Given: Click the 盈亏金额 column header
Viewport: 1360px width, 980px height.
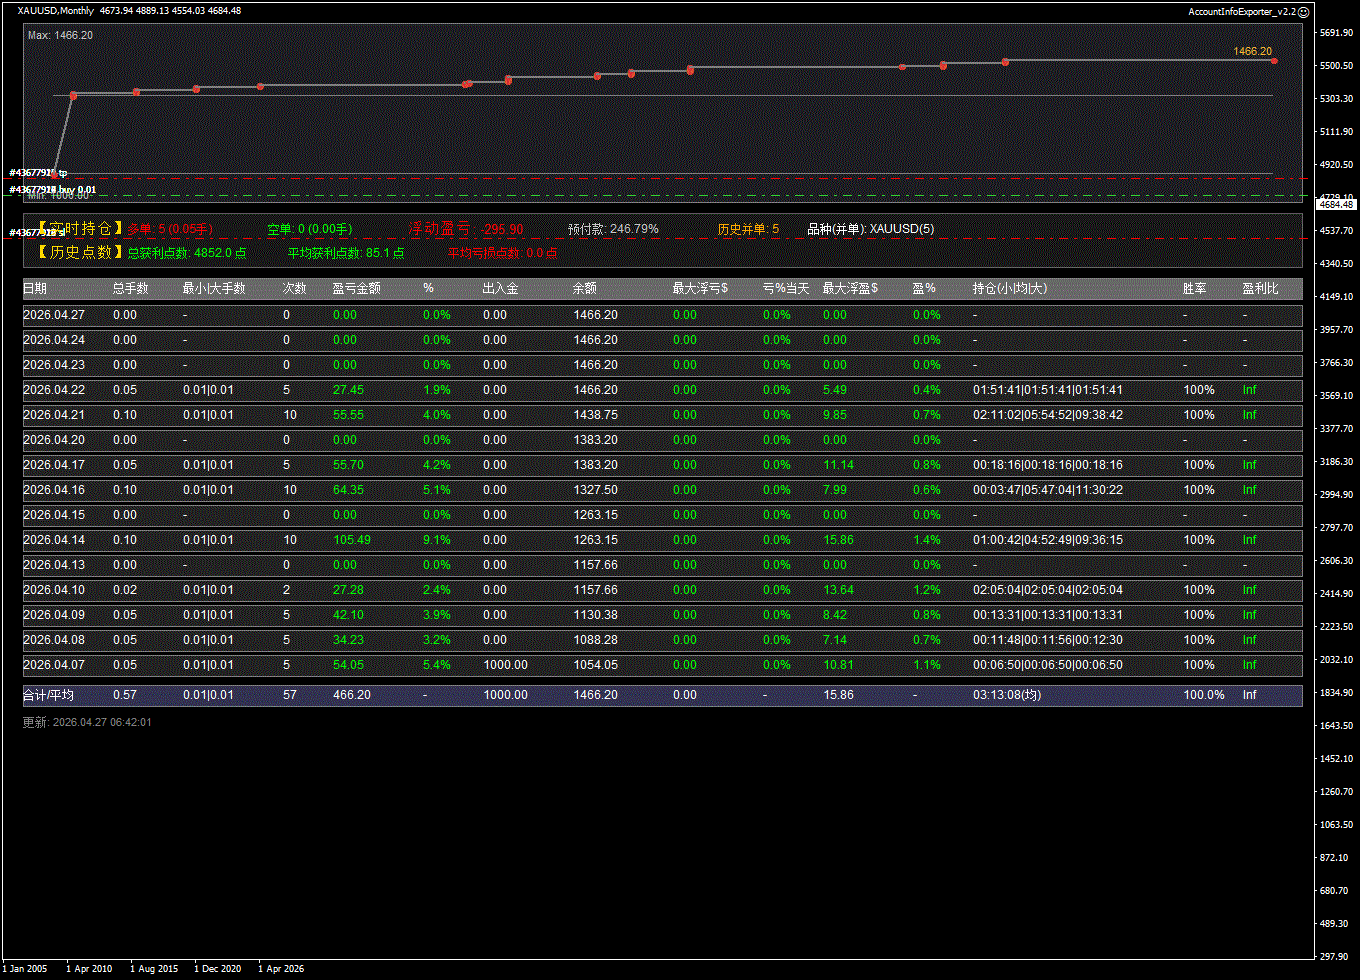Looking at the screenshot, I should [356, 289].
